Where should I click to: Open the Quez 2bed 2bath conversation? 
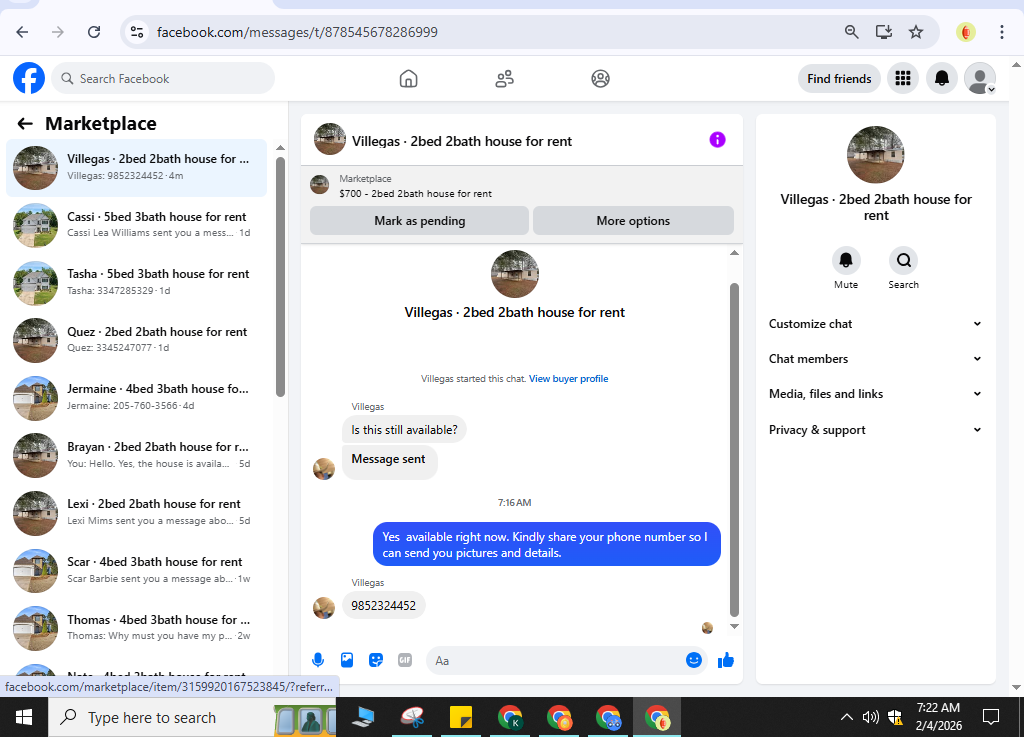click(136, 340)
